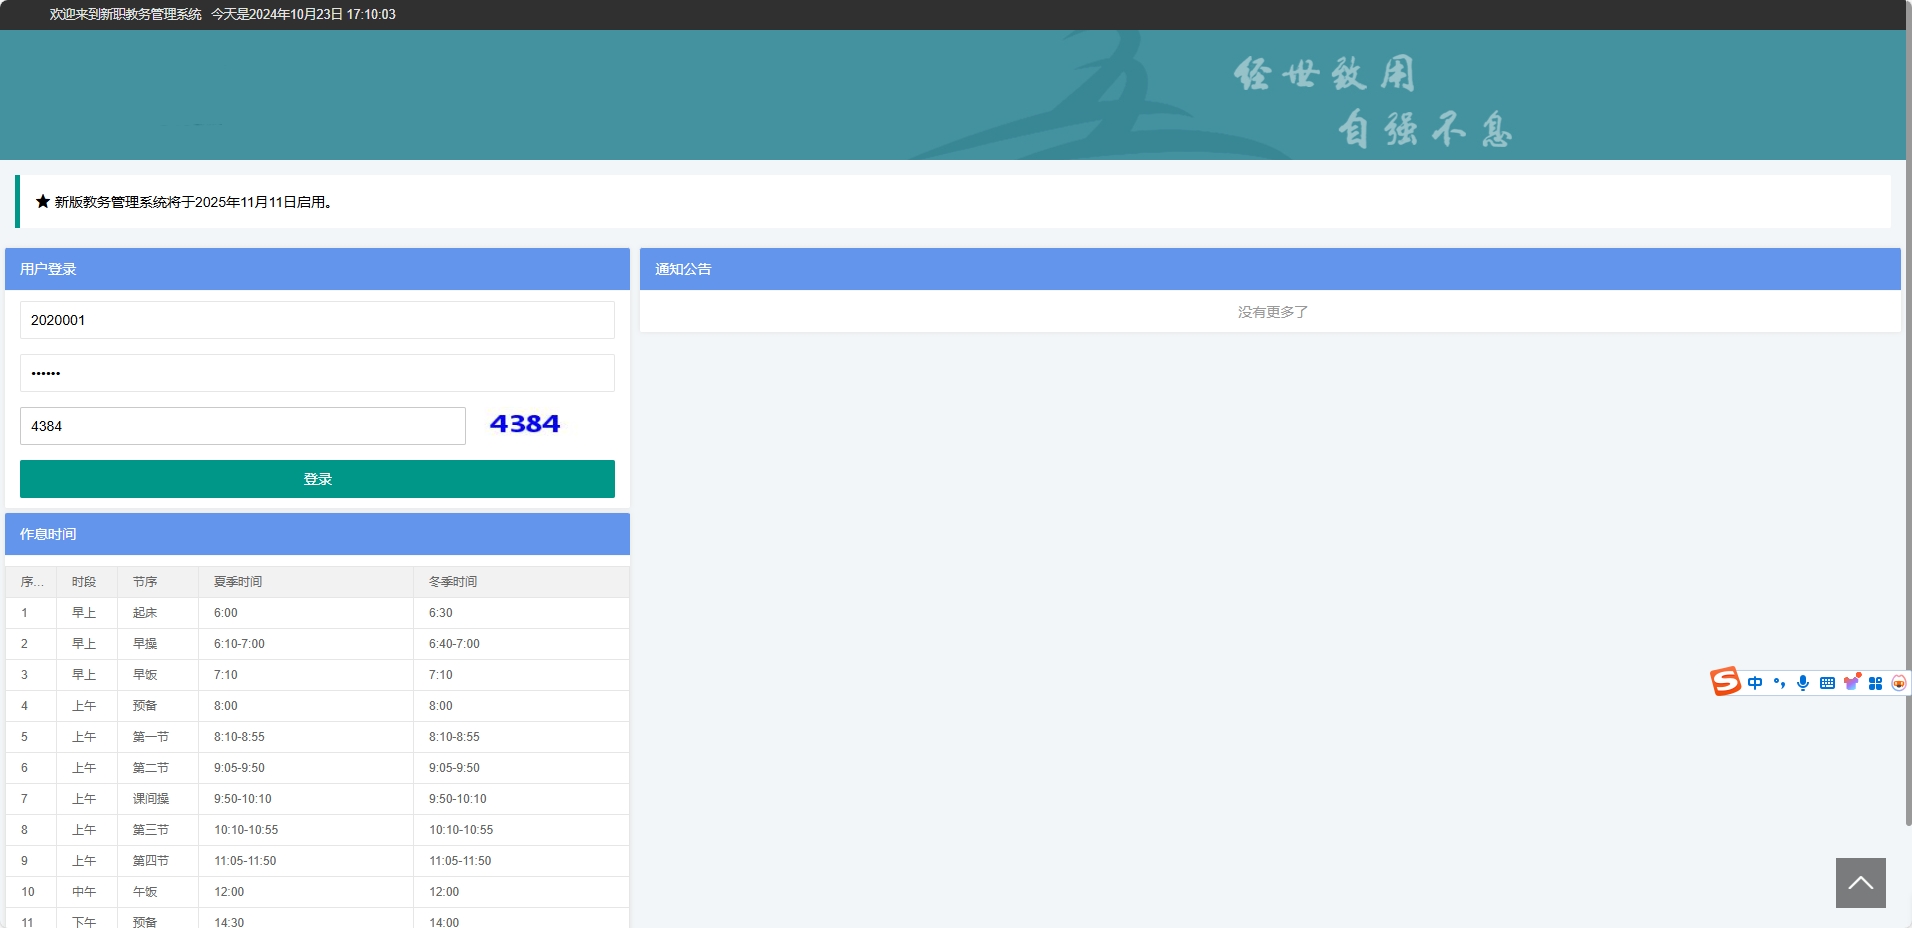Click the star icon beside the notice
The height and width of the screenshot is (928, 1912).
tap(43, 201)
